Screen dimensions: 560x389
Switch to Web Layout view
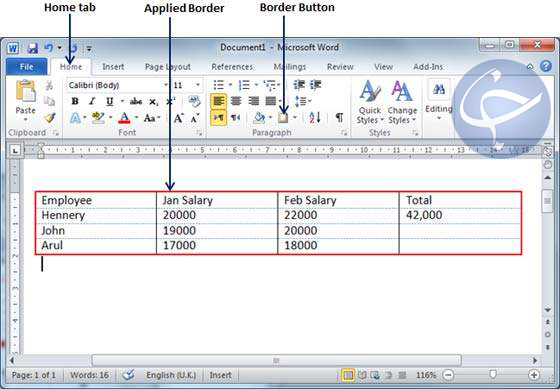375,375
